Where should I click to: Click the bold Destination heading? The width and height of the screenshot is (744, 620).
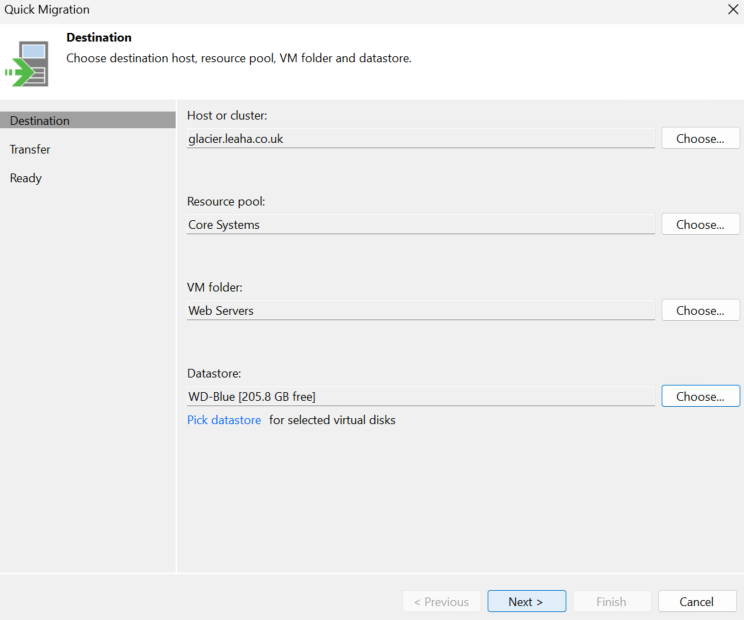point(99,37)
